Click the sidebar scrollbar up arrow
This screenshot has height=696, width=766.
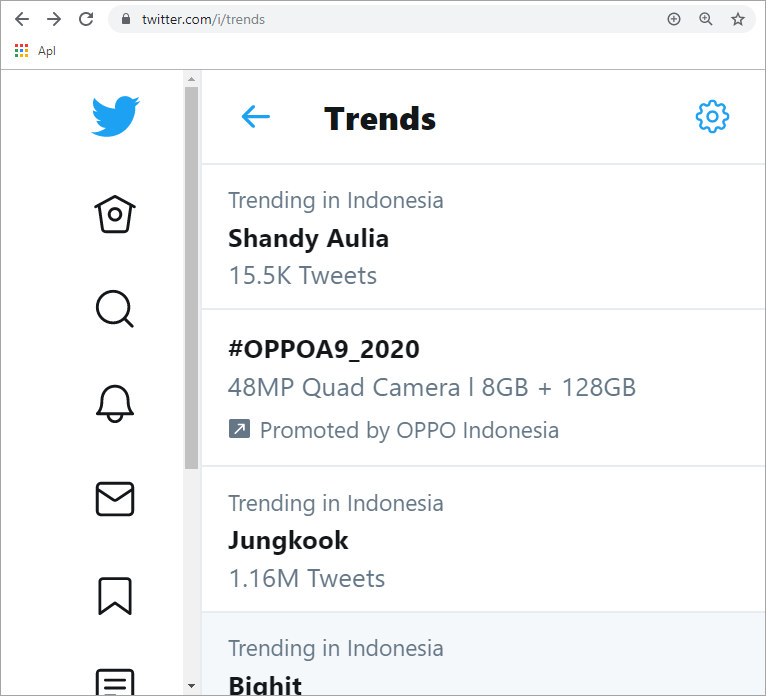(192, 79)
